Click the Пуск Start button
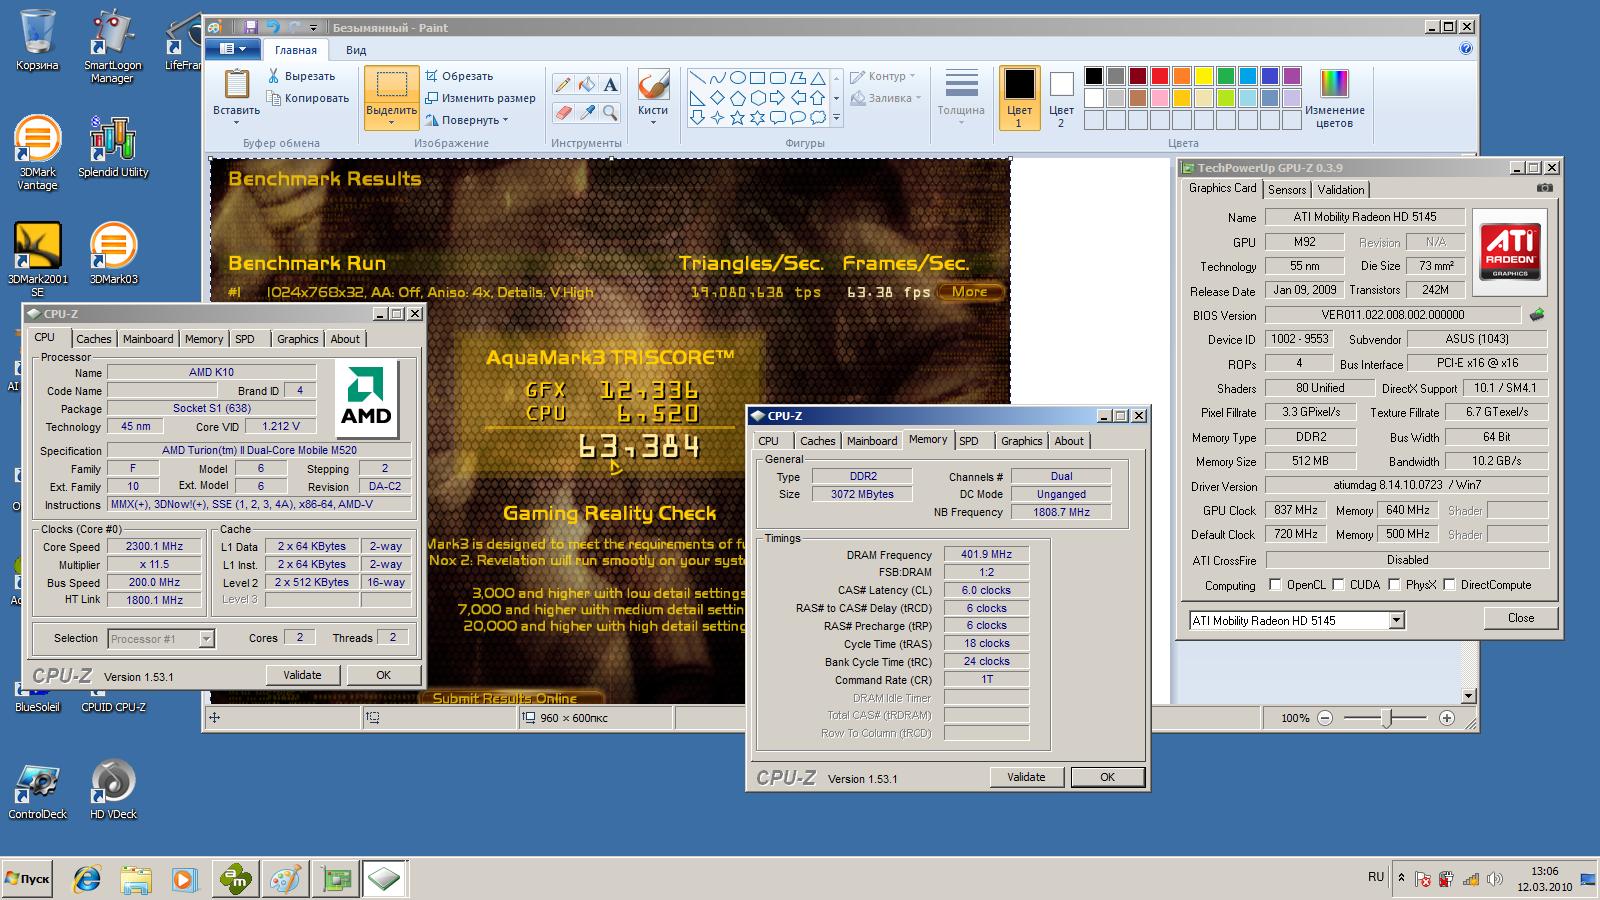The width and height of the screenshot is (1600, 900). pos(27,879)
